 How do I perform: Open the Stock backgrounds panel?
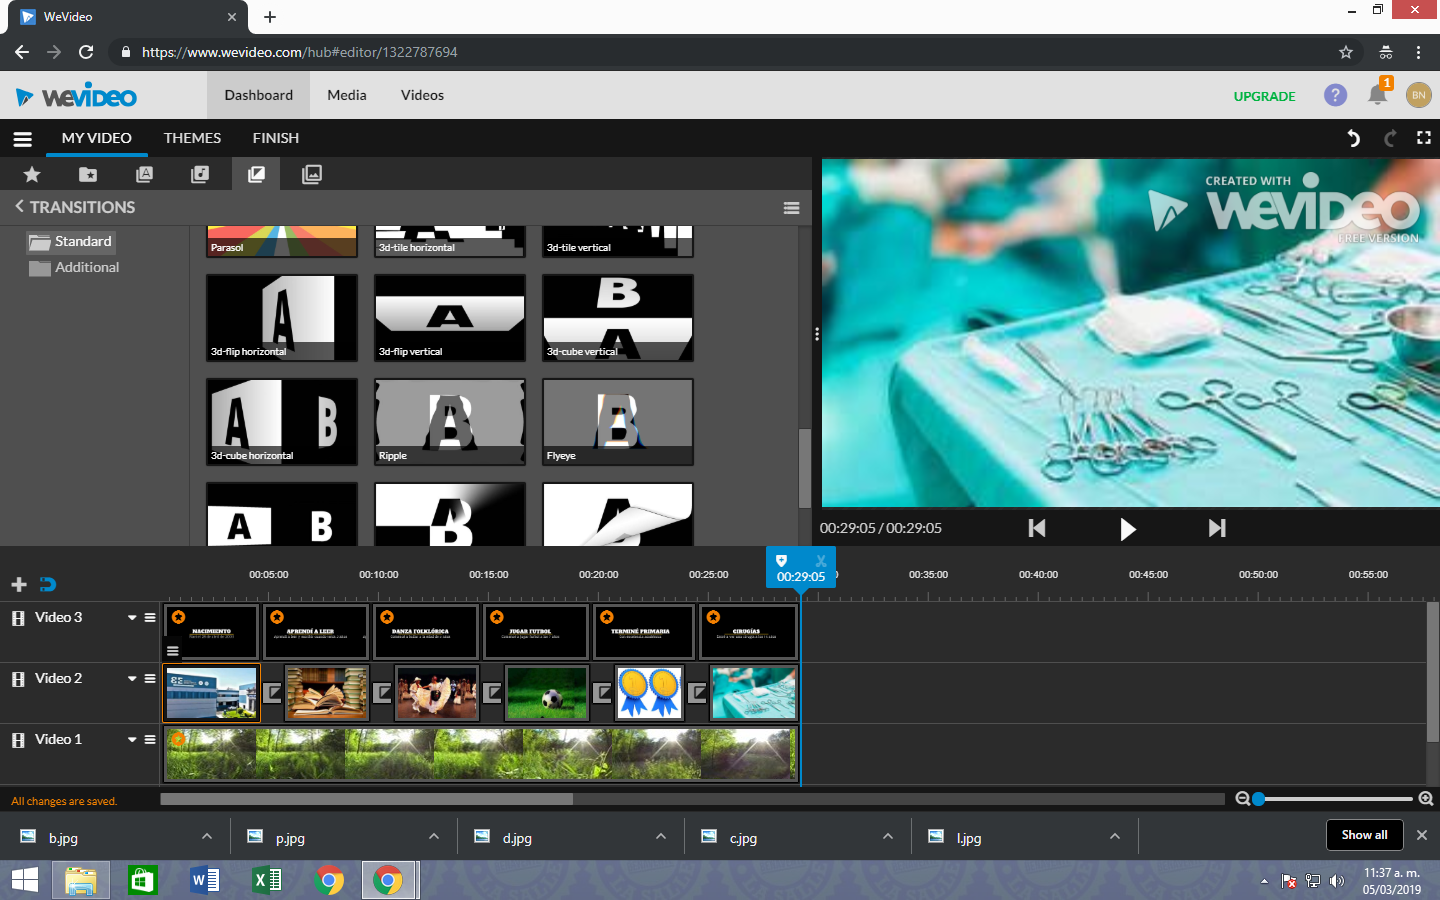(x=311, y=174)
